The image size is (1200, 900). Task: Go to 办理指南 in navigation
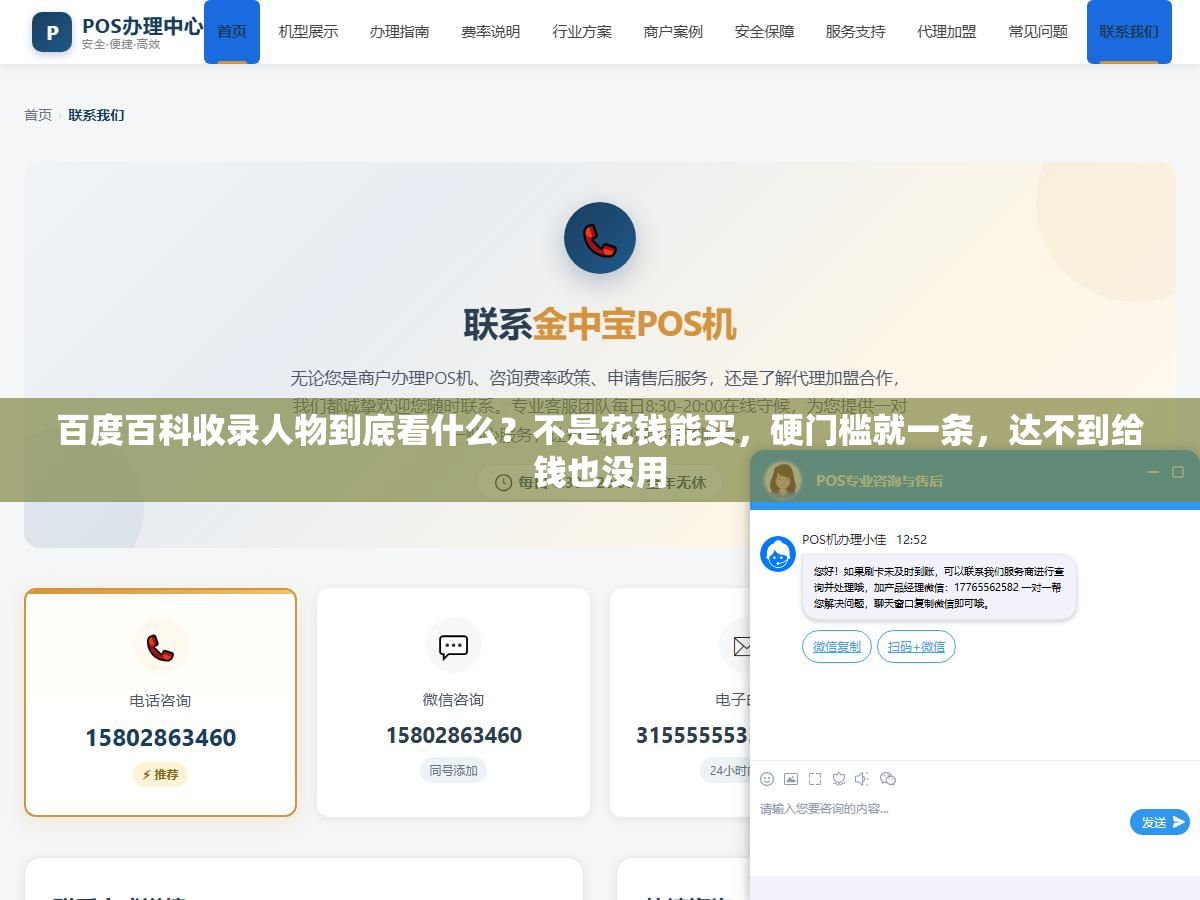pos(399,32)
